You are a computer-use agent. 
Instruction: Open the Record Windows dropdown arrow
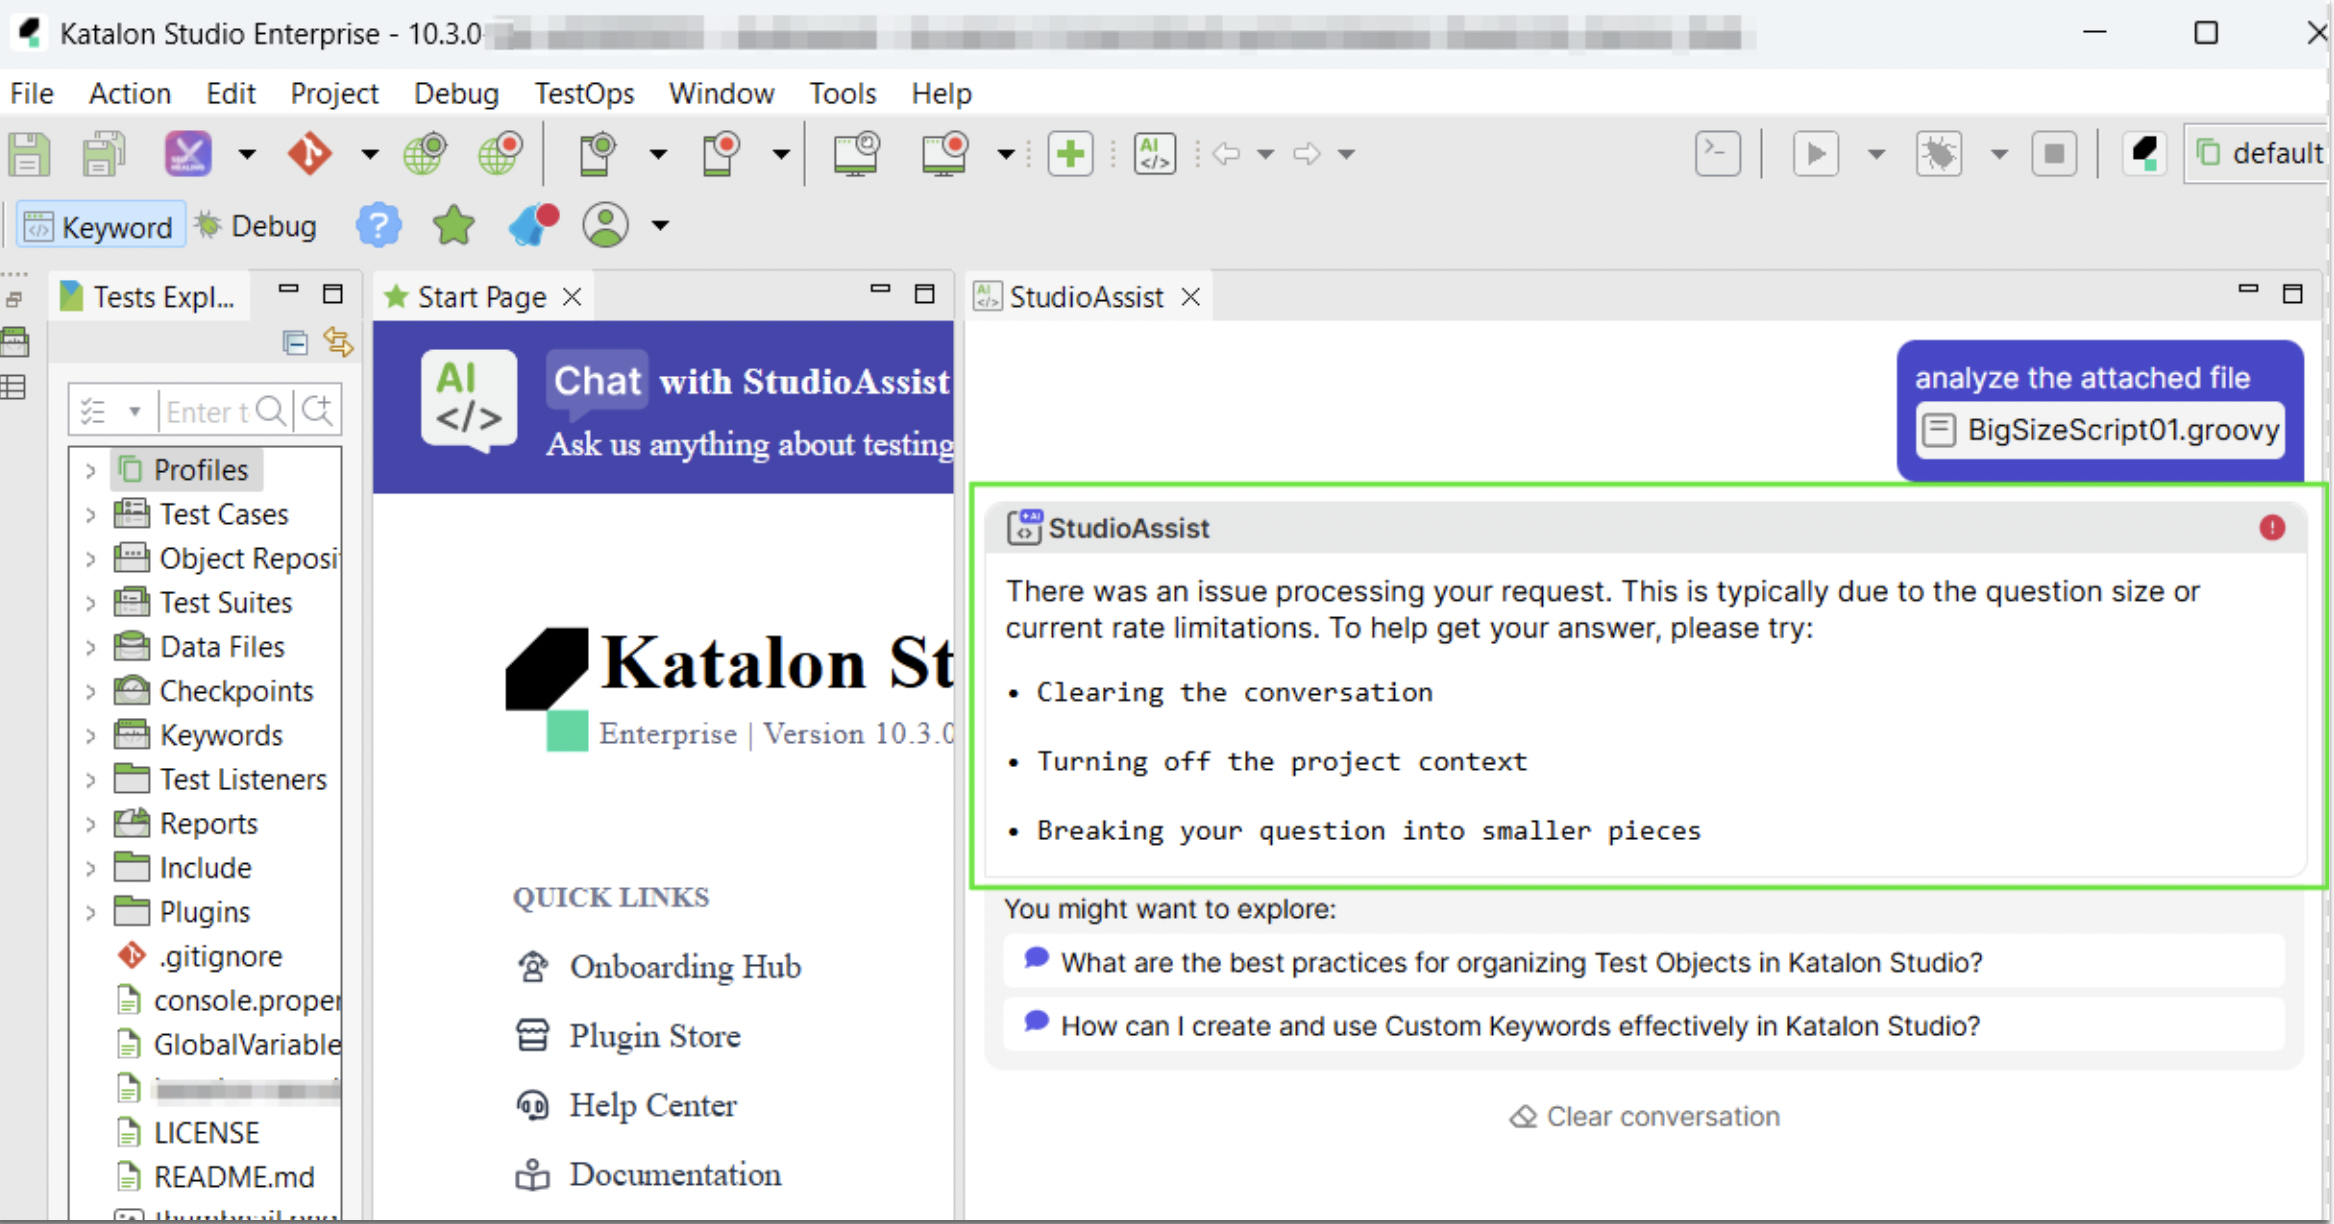click(1006, 154)
